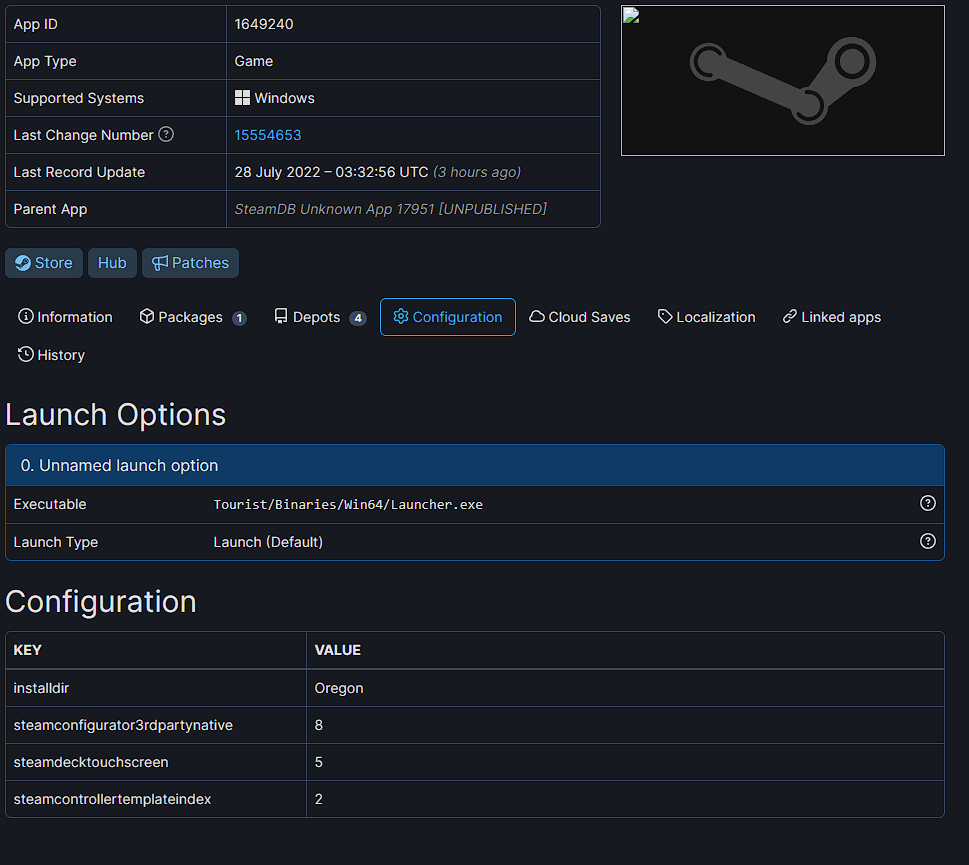
Task: Click the depot icon on Depots tab
Action: (x=281, y=316)
